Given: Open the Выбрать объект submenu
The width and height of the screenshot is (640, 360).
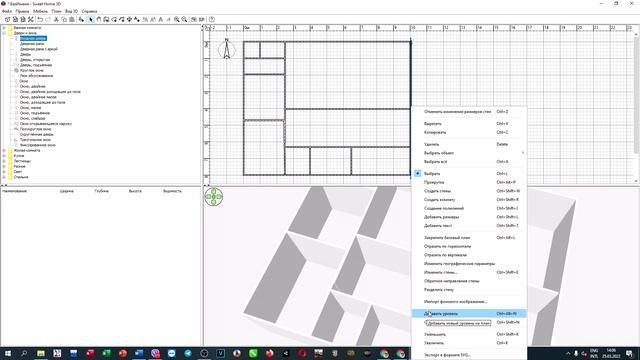Looking at the screenshot, I should [x=469, y=153].
